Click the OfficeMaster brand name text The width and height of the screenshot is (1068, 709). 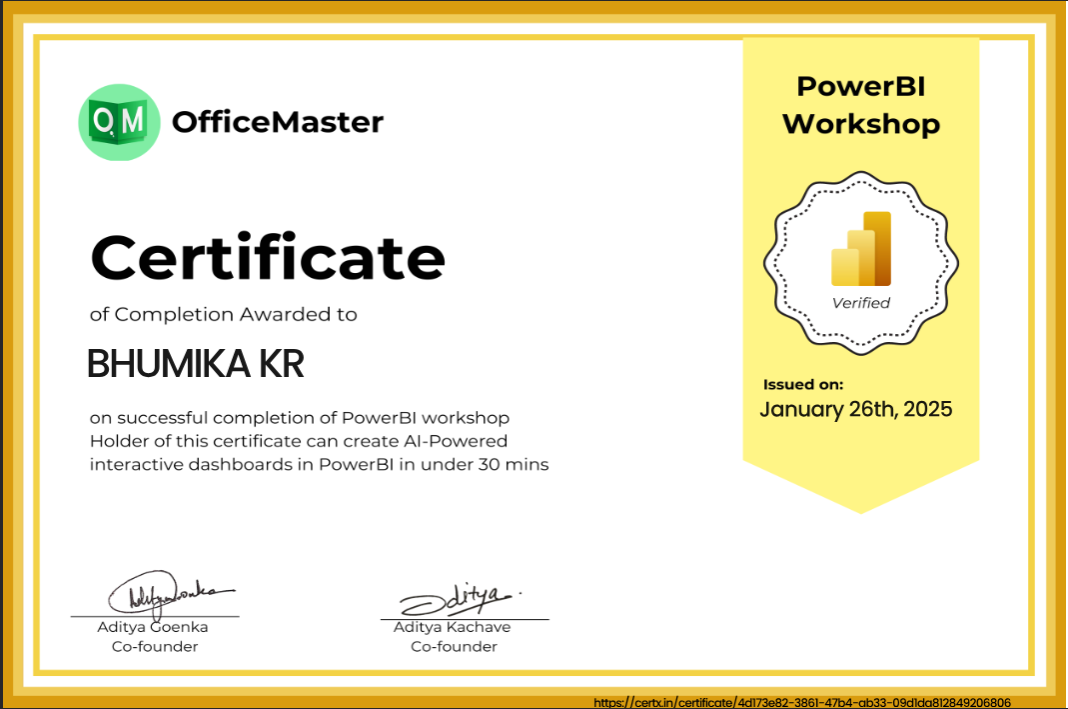[277, 122]
